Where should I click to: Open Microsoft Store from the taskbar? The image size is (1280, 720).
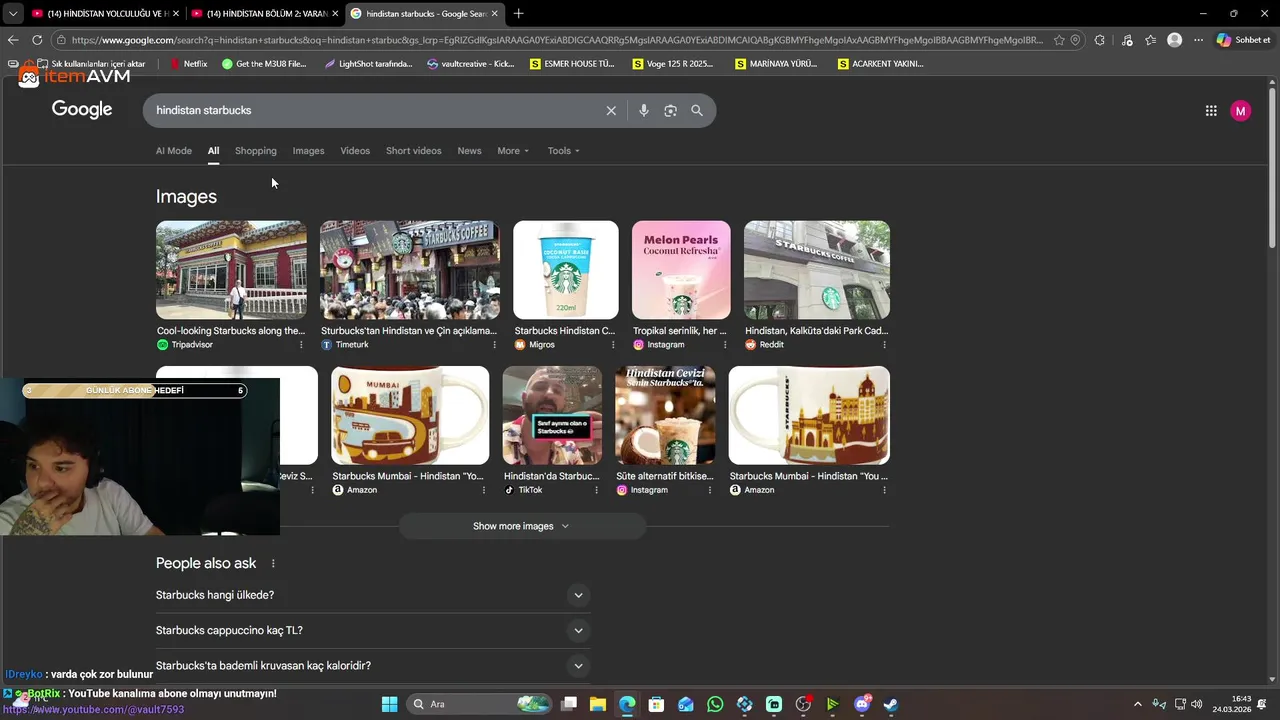[656, 704]
